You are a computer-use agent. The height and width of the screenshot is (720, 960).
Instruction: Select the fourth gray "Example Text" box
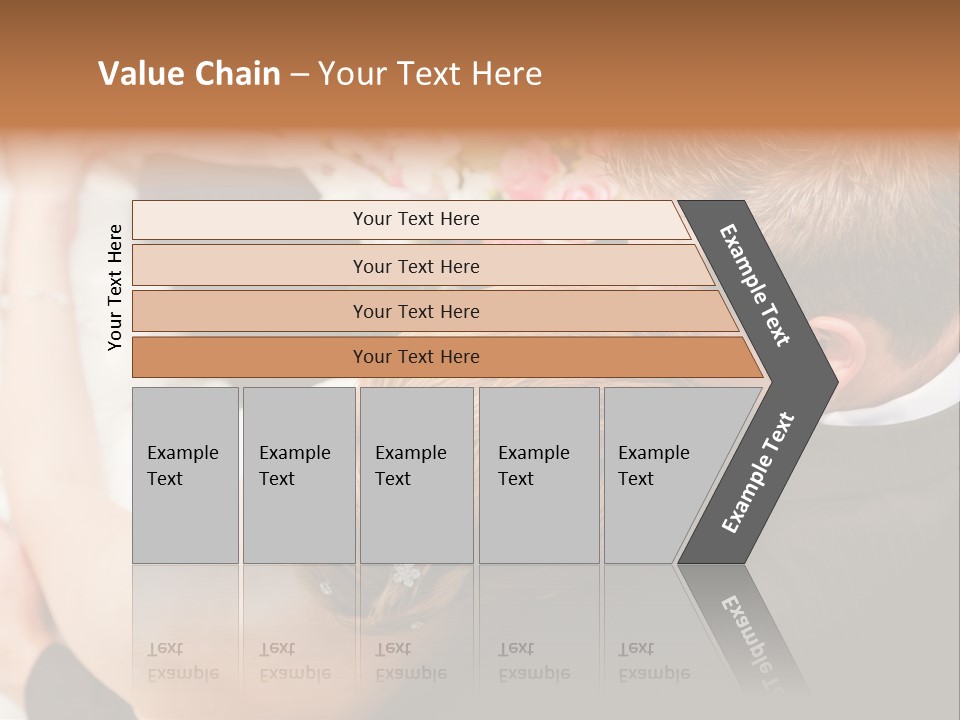tap(538, 474)
